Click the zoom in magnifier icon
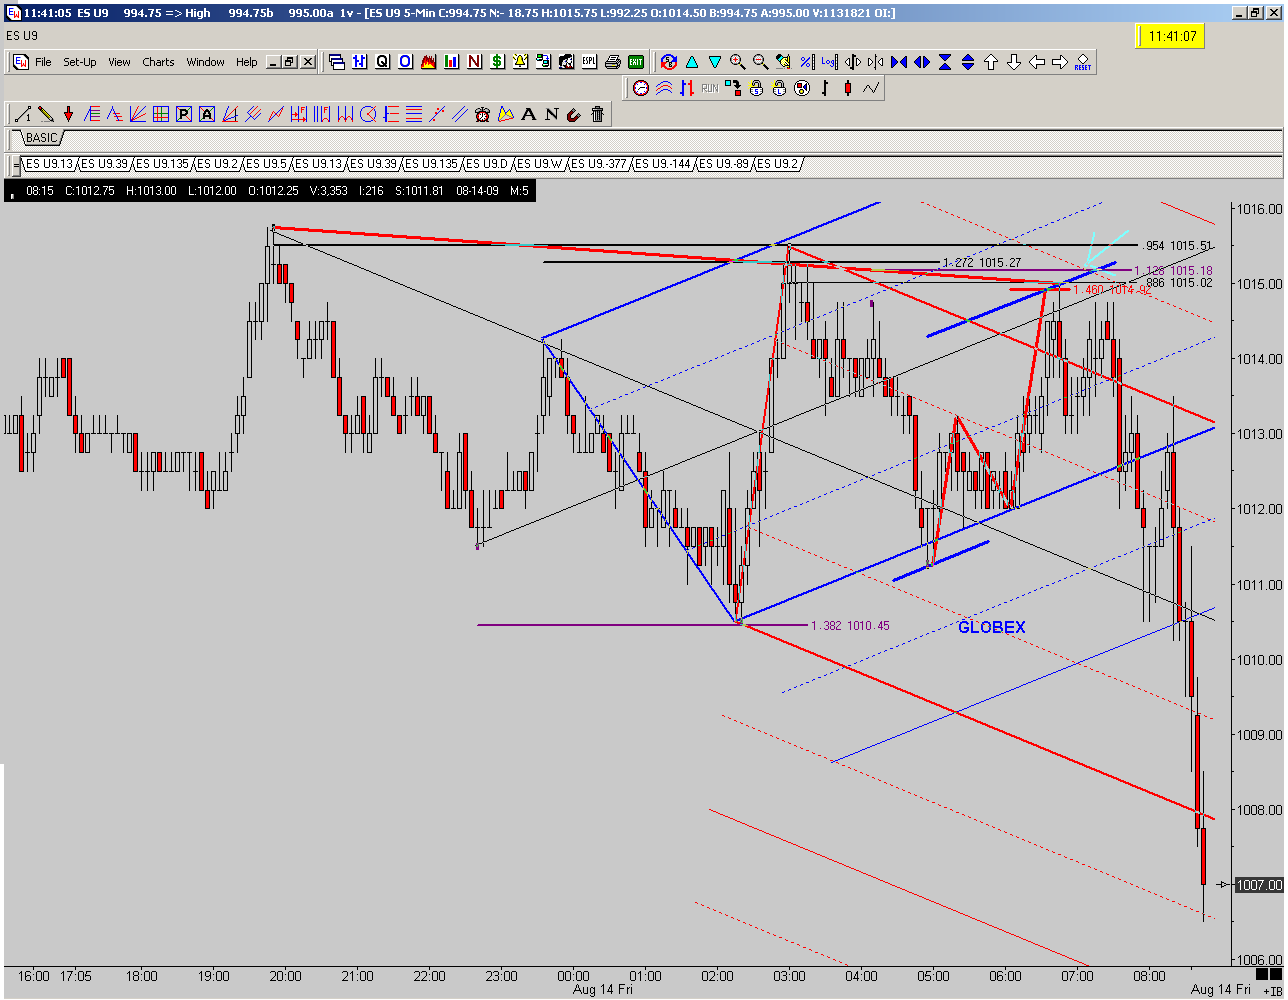 point(737,62)
